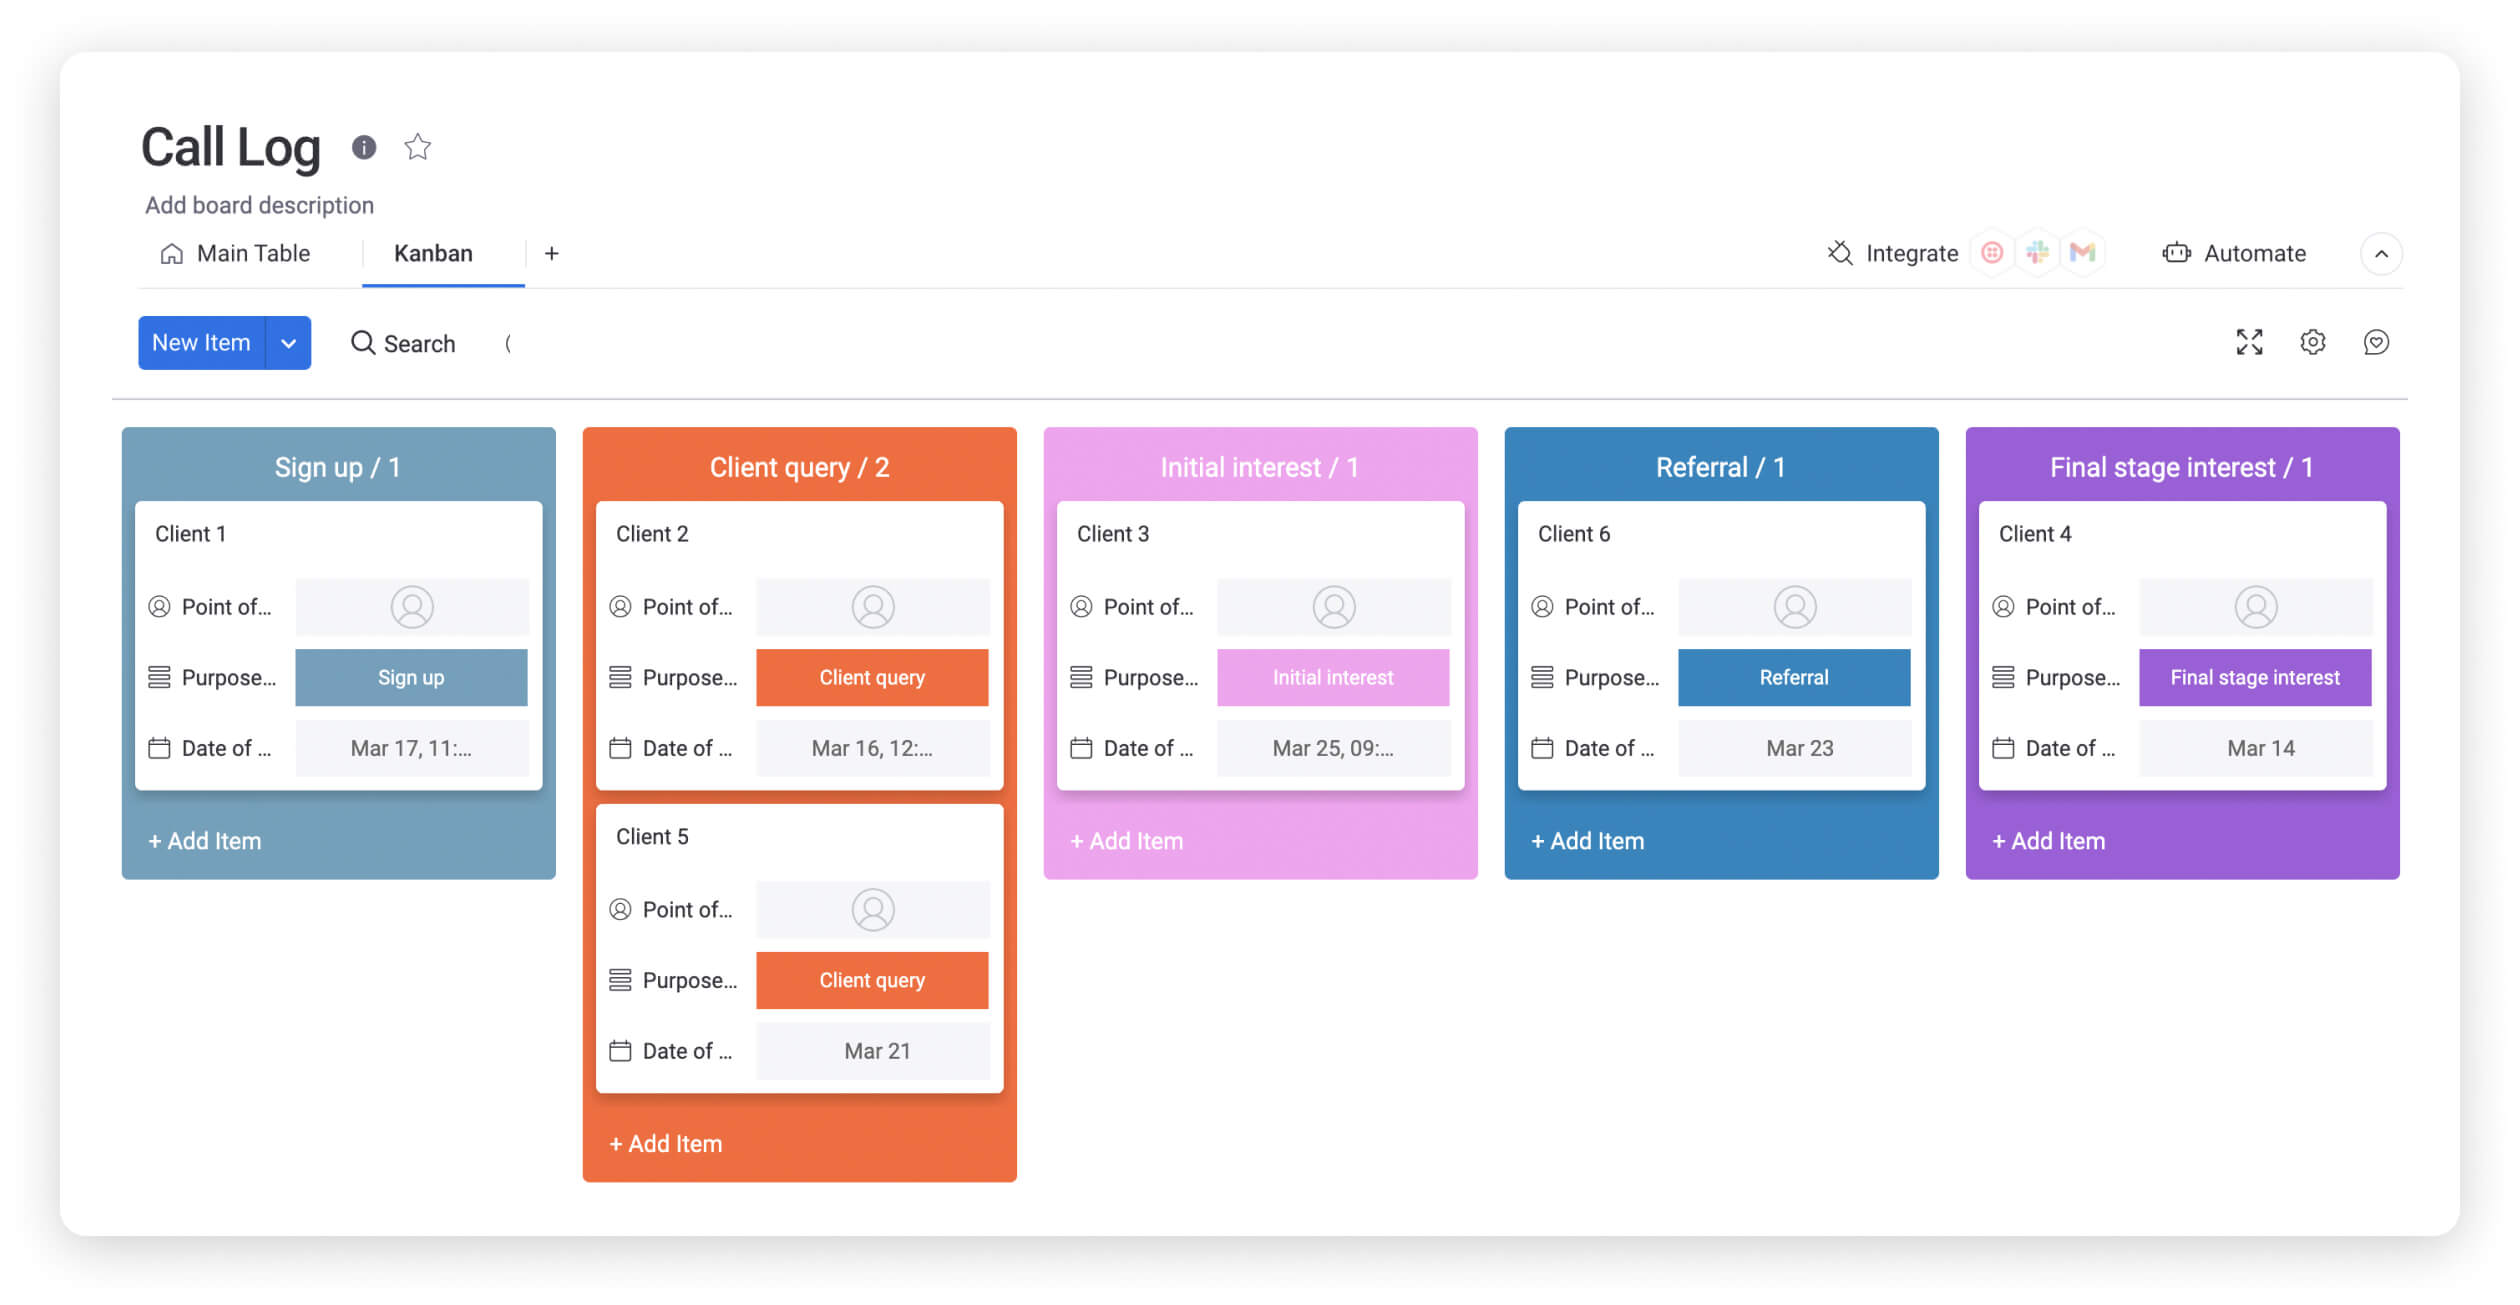Viewport: 2520px width, 1305px height.
Task: Open board settings via the gear icon
Action: 2312,342
